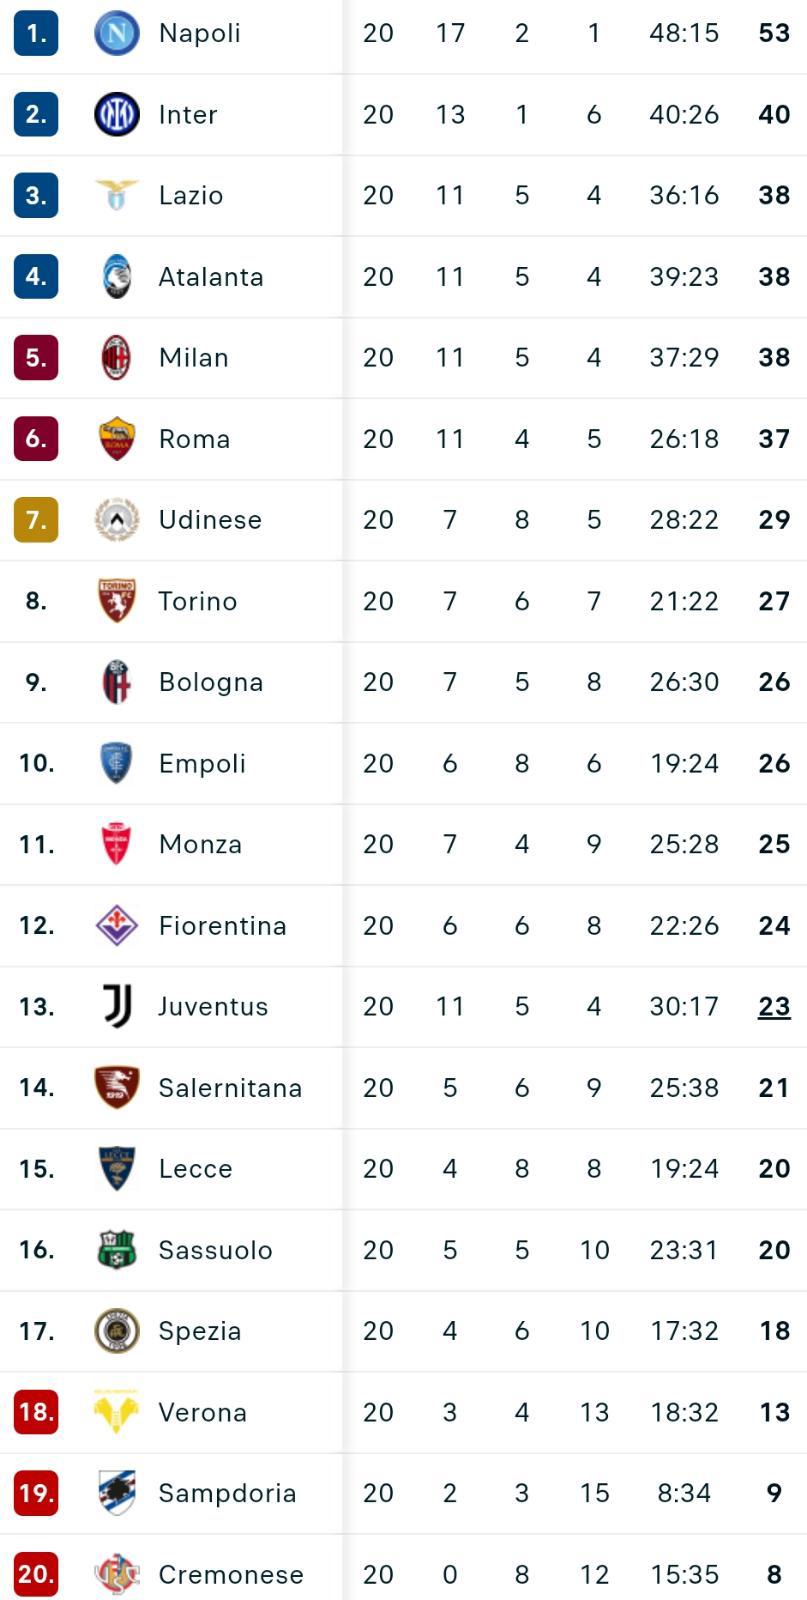
Task: Open the Fiorentina purple badge
Action: [x=116, y=925]
